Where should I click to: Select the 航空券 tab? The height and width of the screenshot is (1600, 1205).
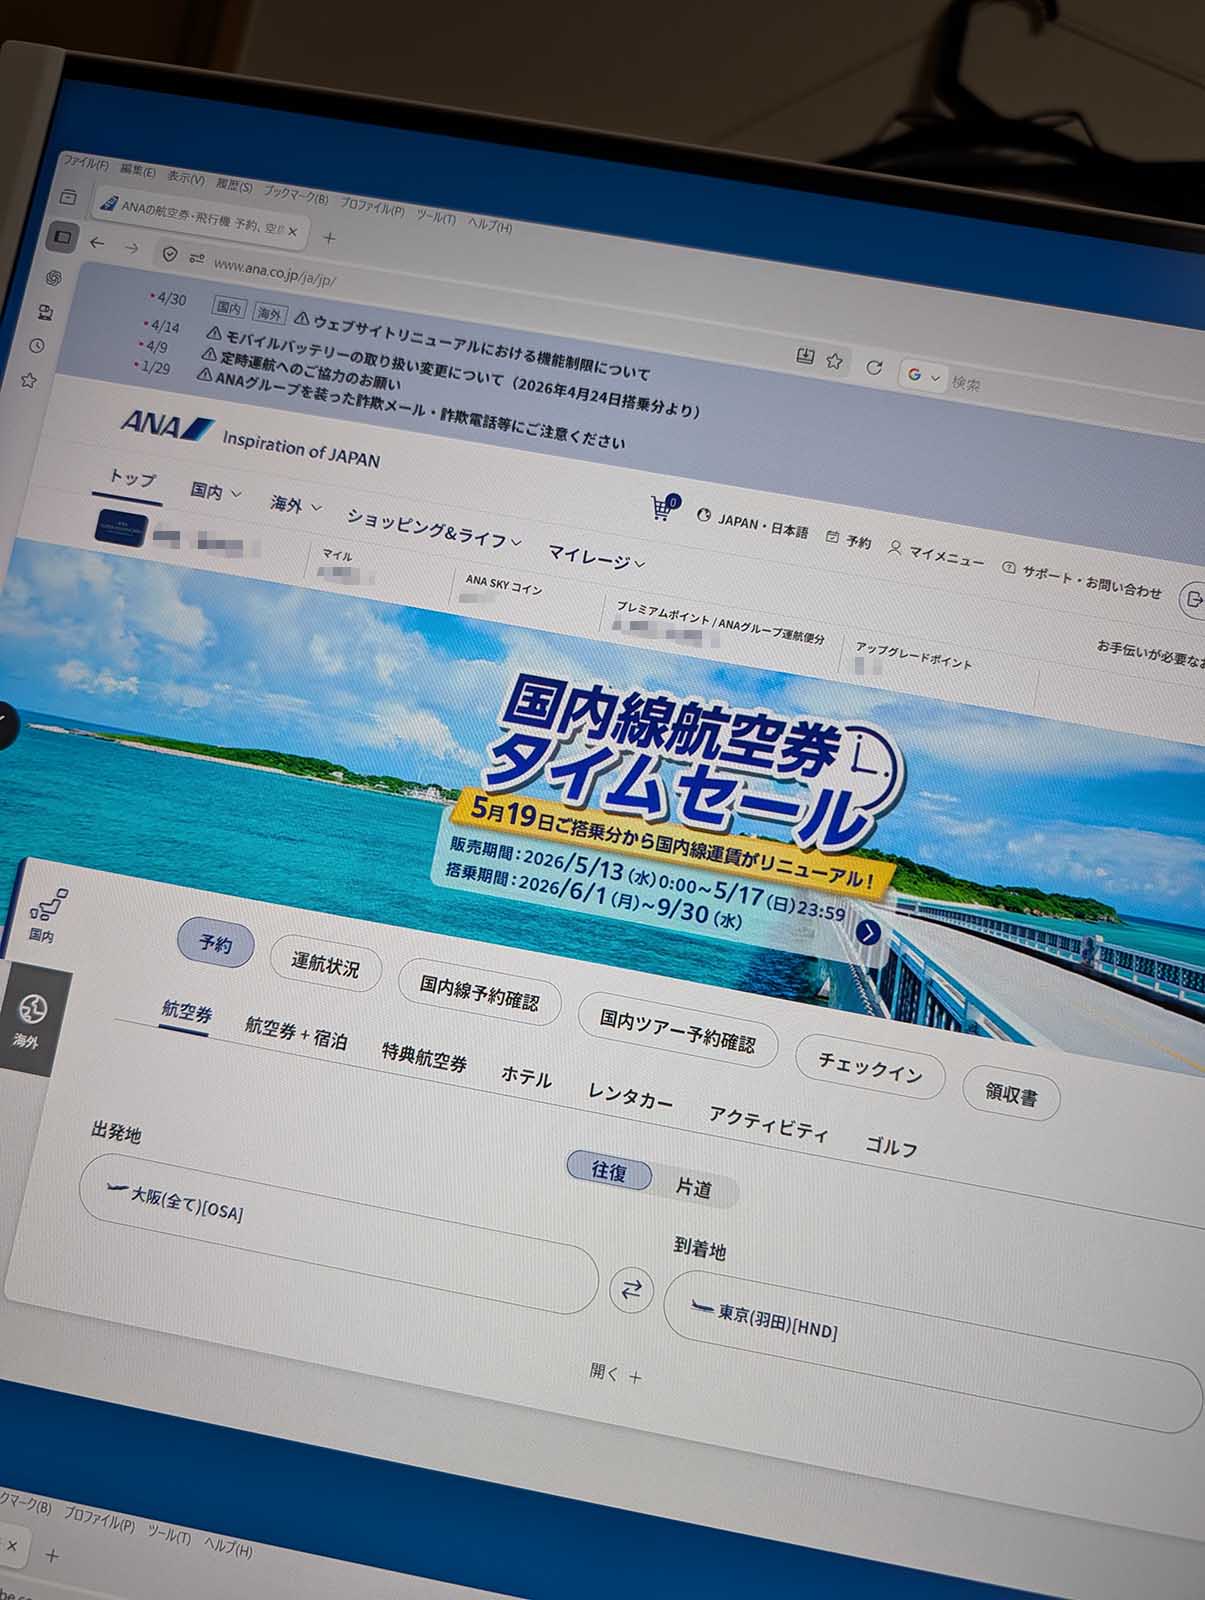pyautogui.click(x=187, y=1011)
